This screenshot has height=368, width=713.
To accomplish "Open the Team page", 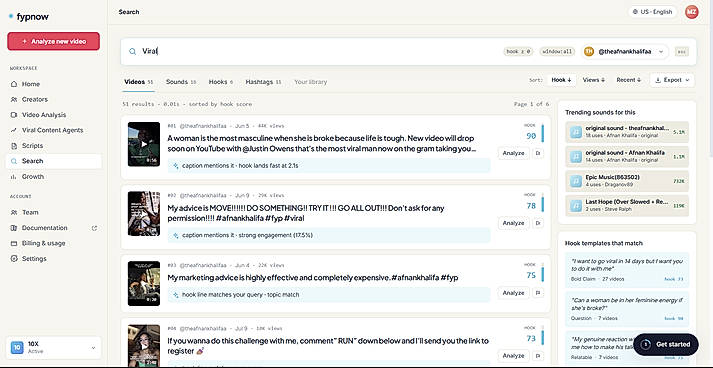I will point(30,212).
